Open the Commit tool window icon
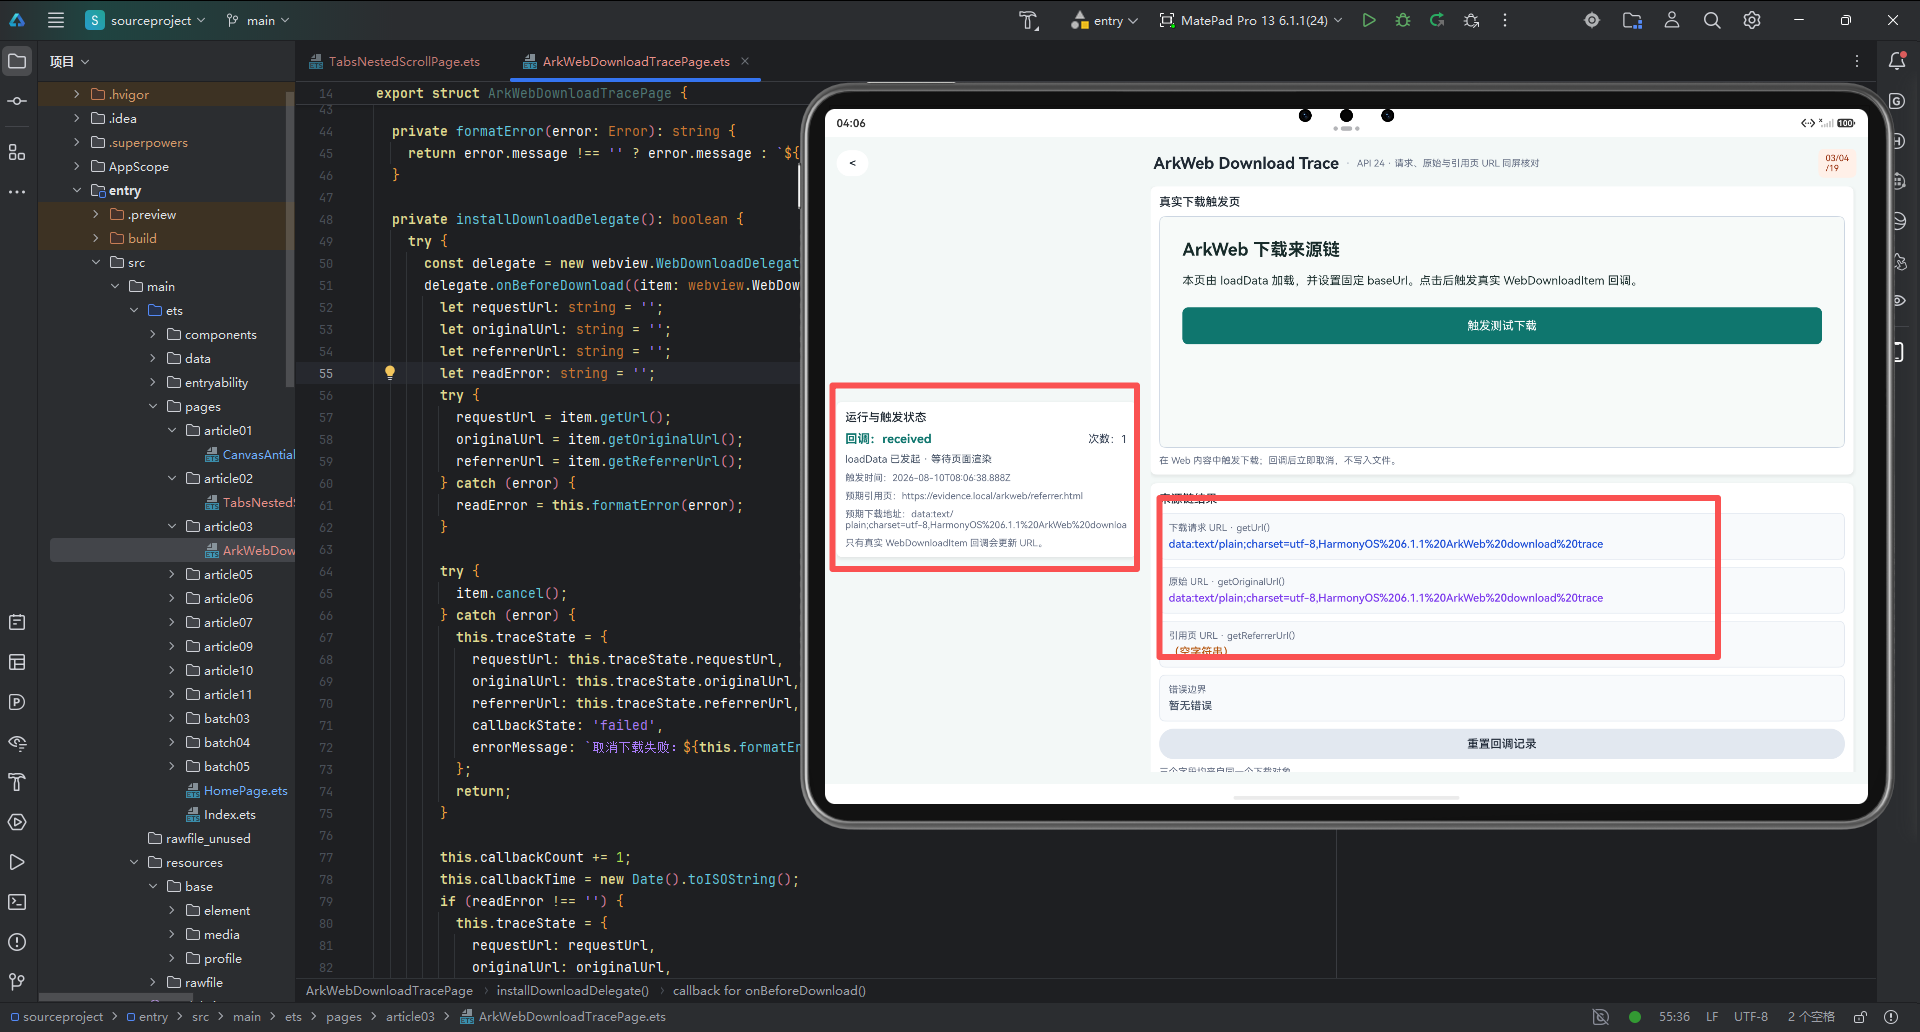Screen dimensions: 1920x1032 [17, 101]
